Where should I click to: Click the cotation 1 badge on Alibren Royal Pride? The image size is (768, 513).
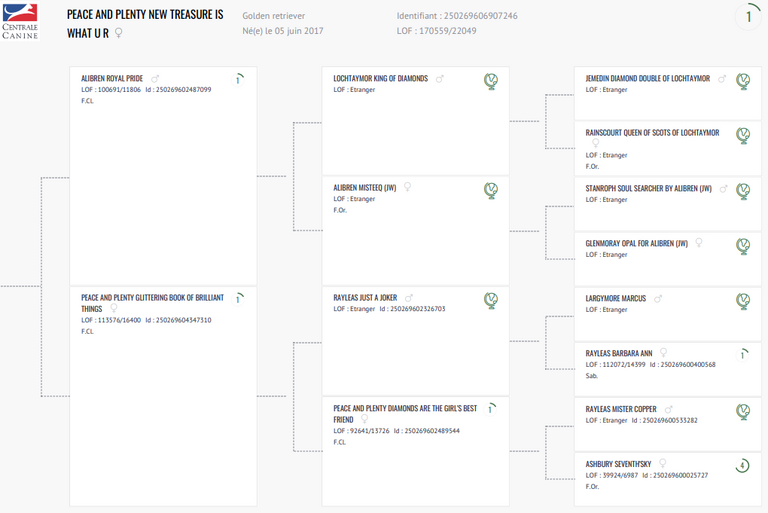238,80
